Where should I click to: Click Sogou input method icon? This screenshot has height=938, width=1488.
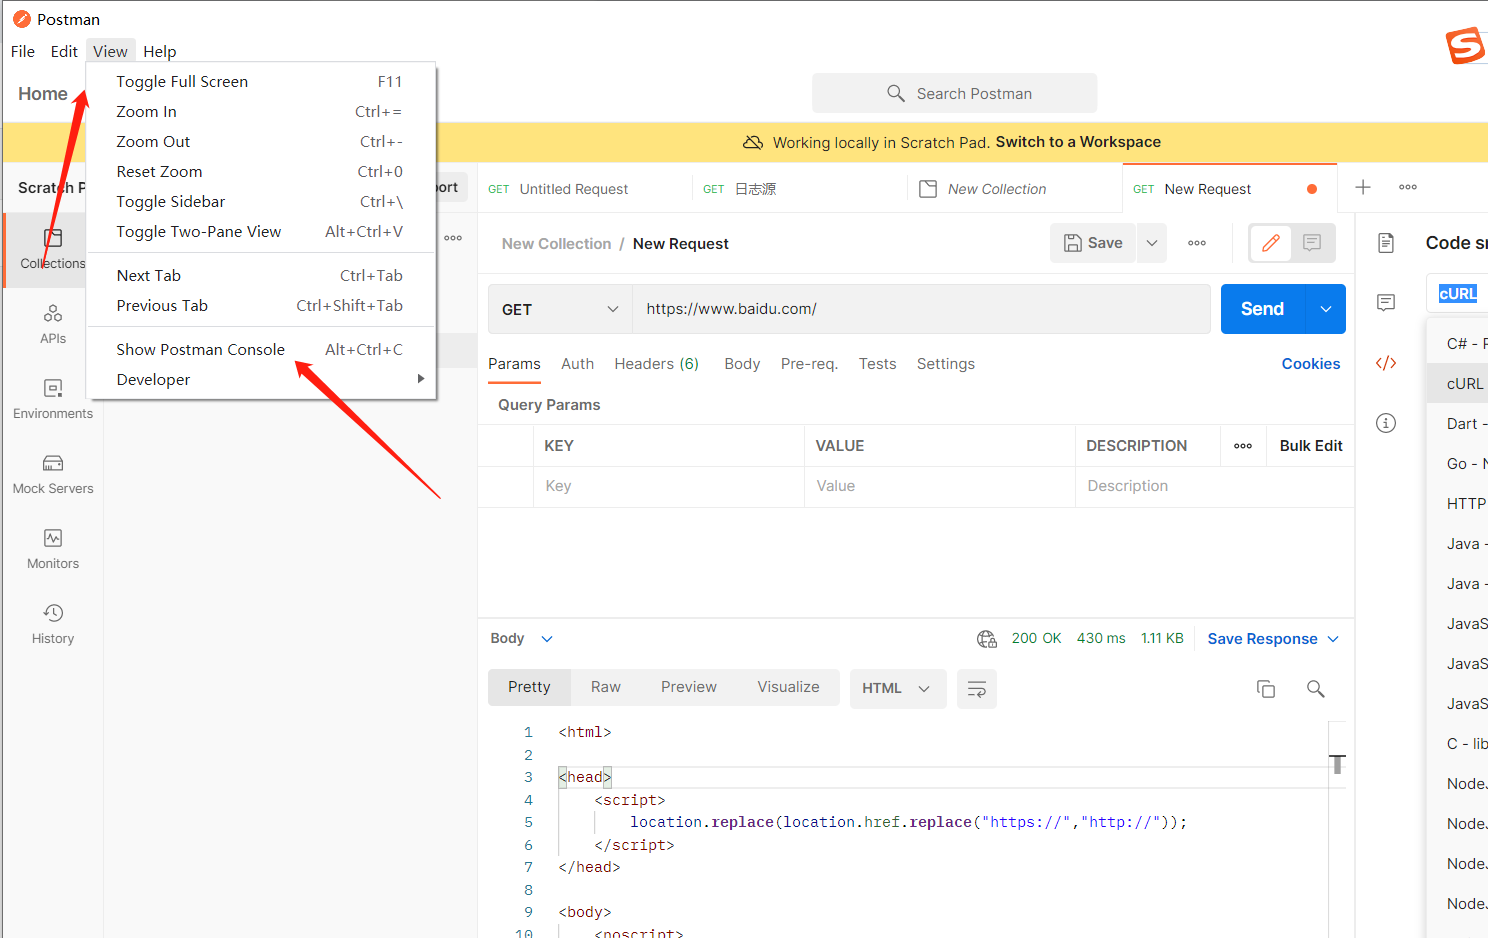1466,45
